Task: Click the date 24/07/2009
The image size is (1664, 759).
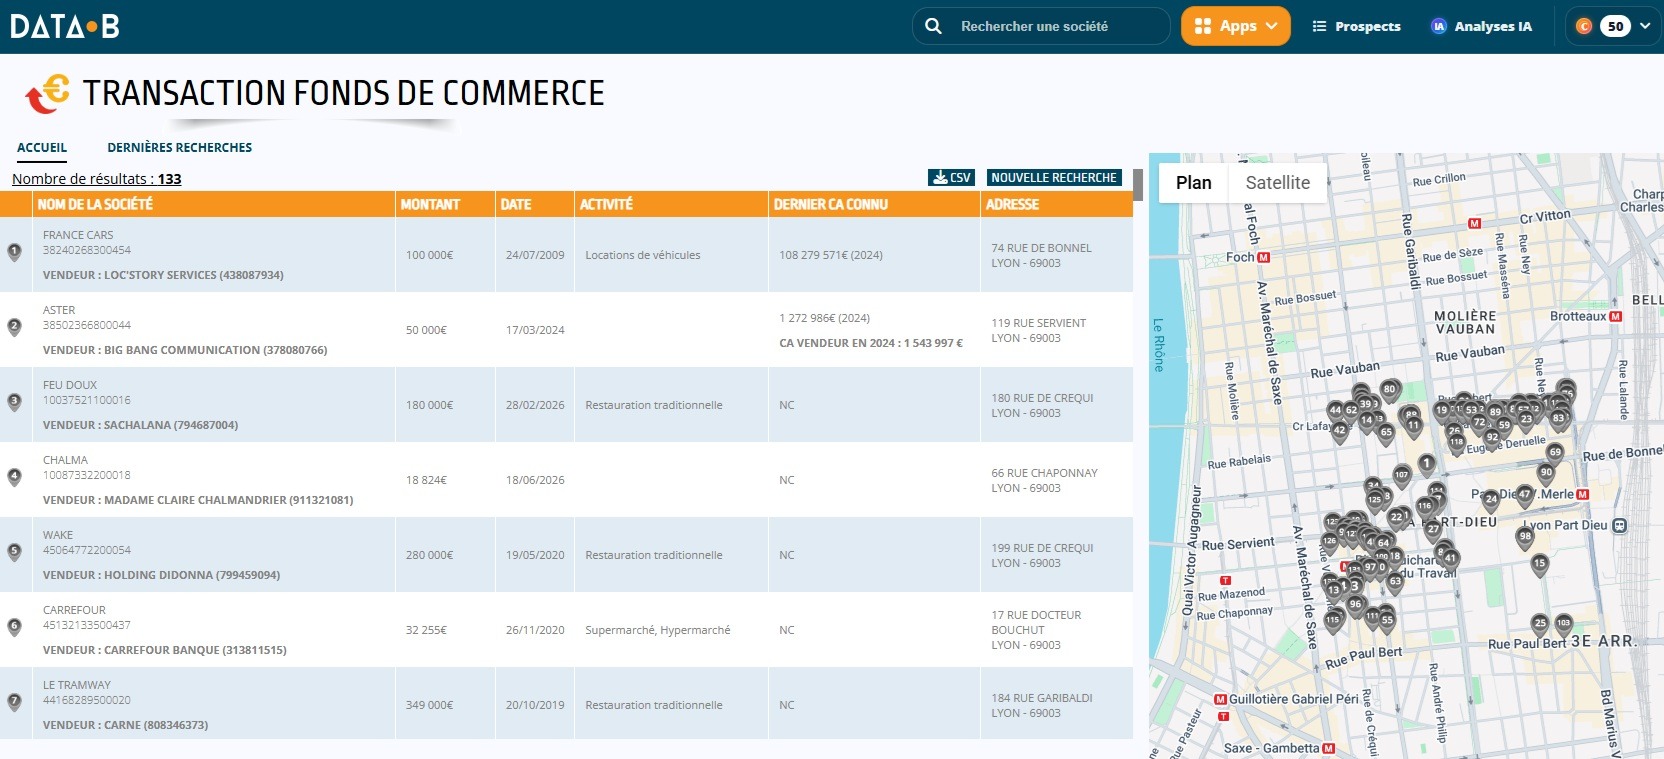Action: 535,255
